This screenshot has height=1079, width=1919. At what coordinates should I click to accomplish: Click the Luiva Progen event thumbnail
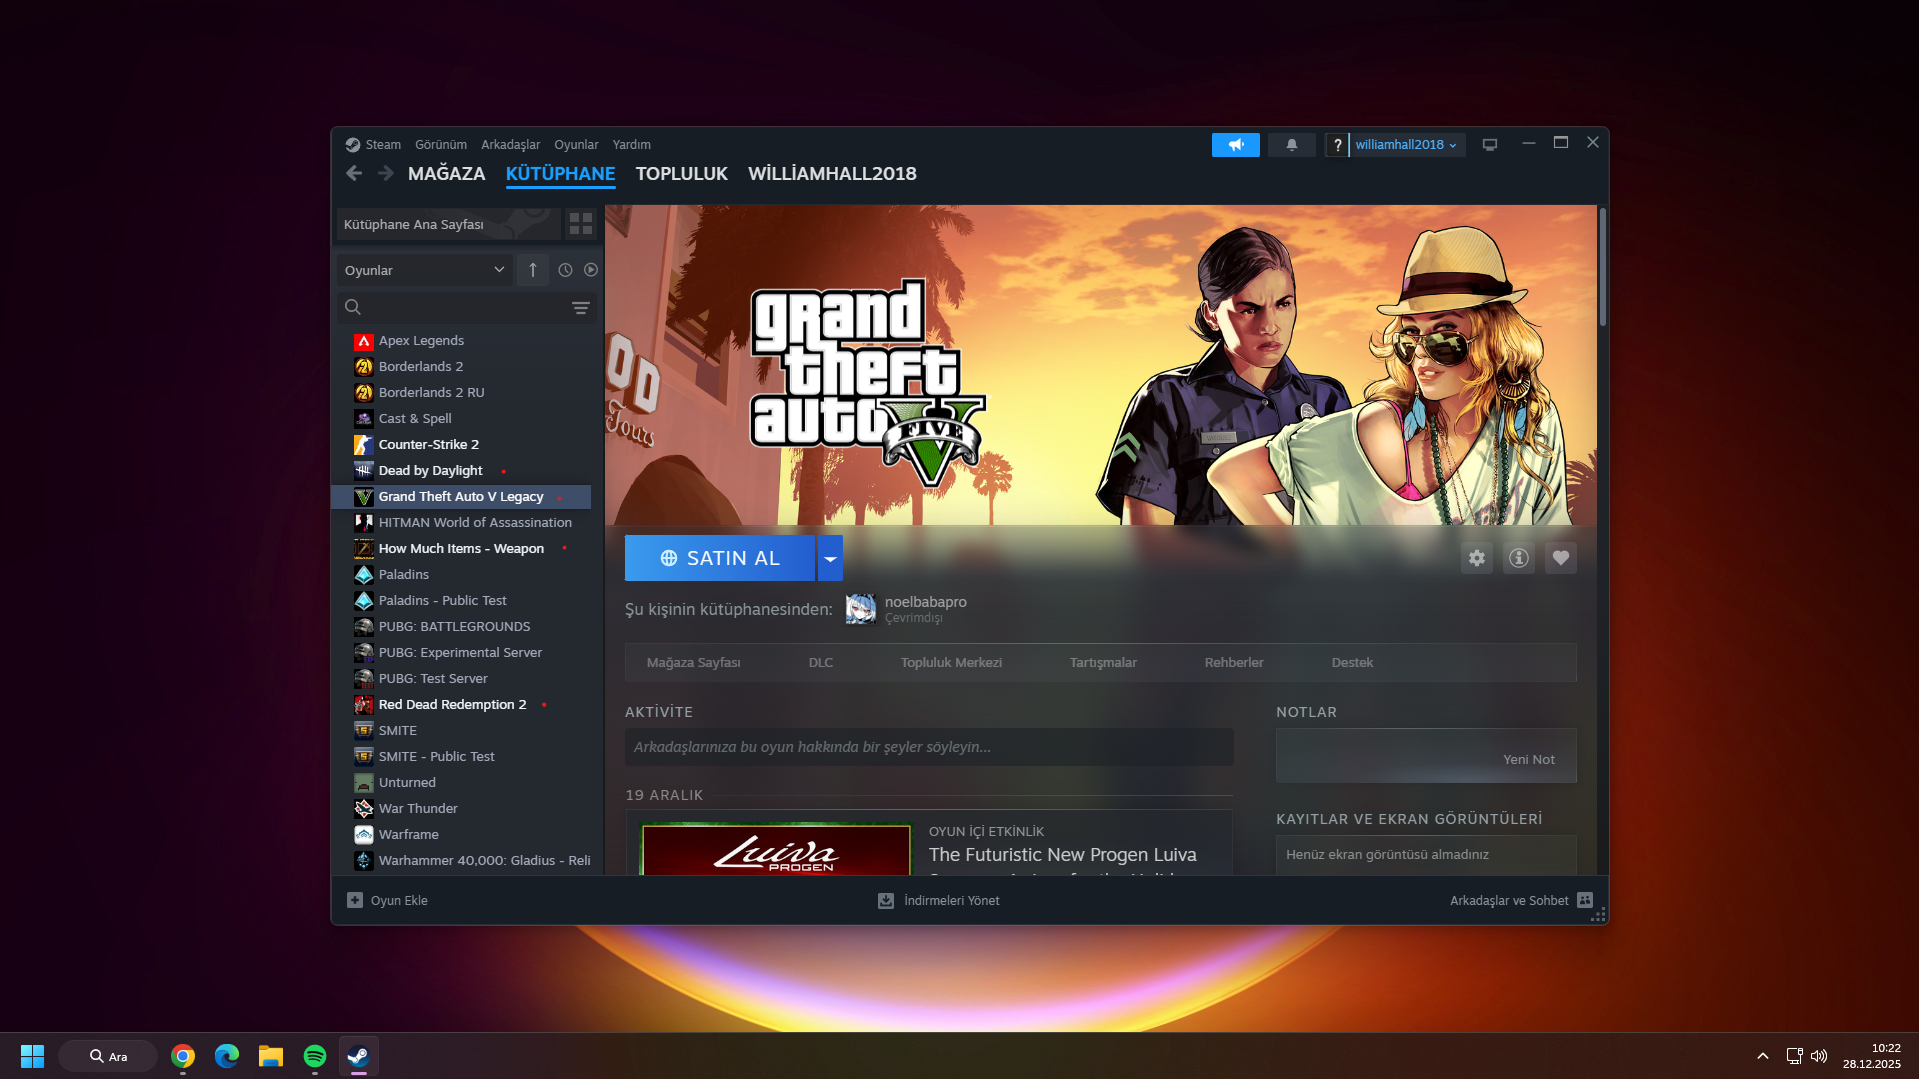[776, 848]
